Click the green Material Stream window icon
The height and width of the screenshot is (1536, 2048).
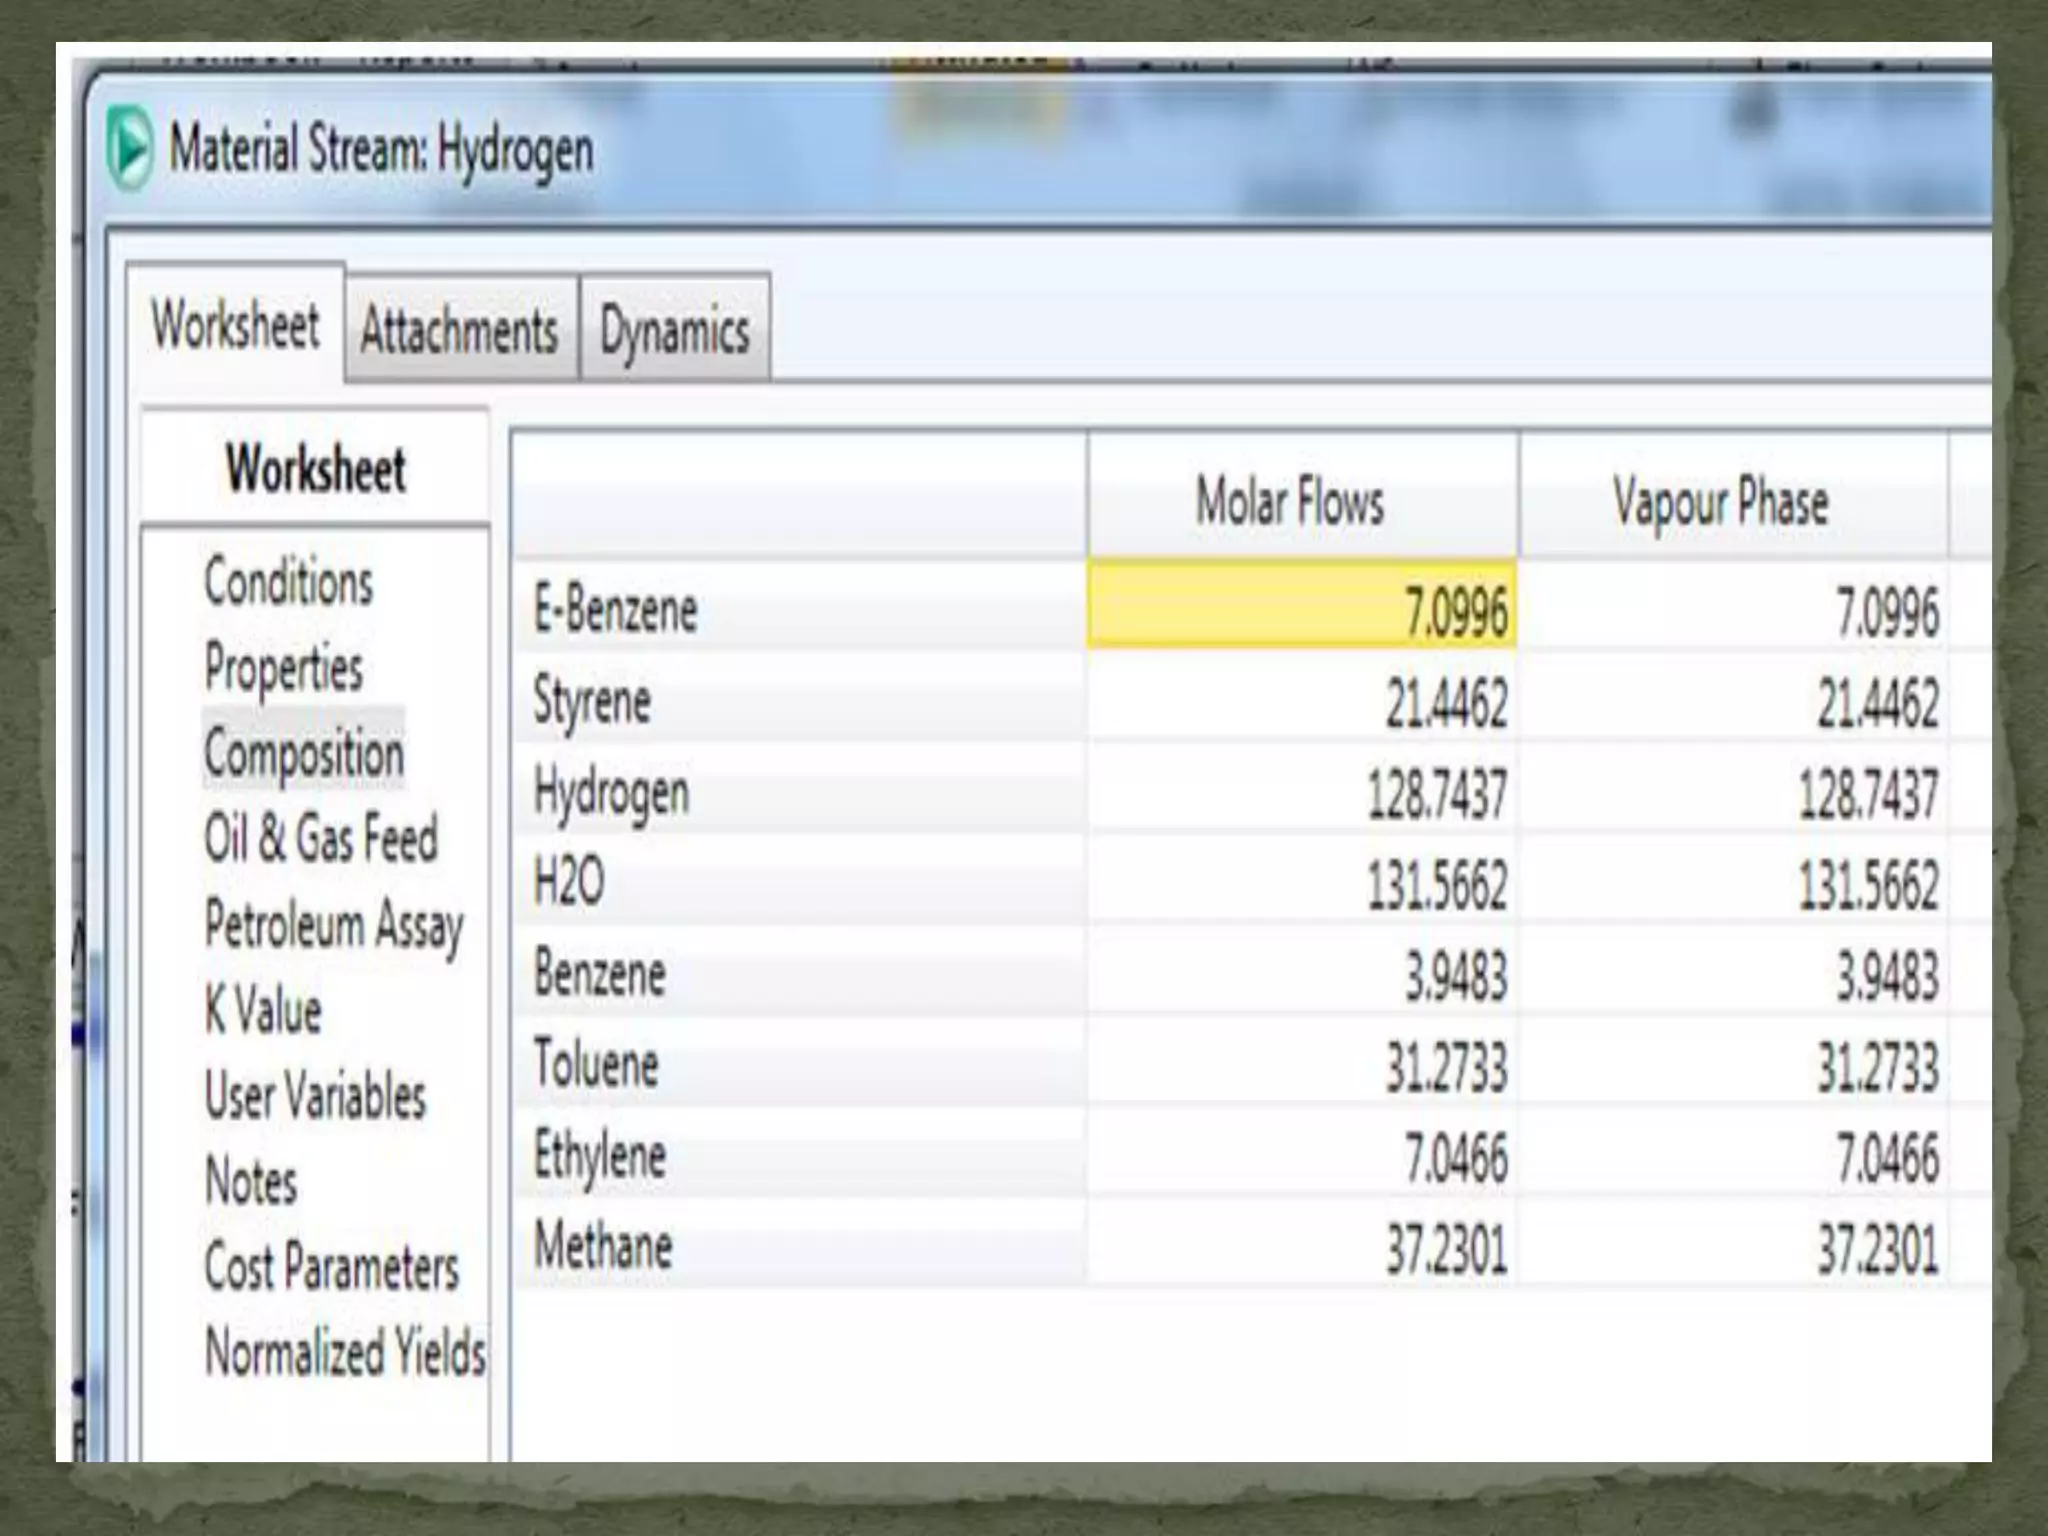129,150
